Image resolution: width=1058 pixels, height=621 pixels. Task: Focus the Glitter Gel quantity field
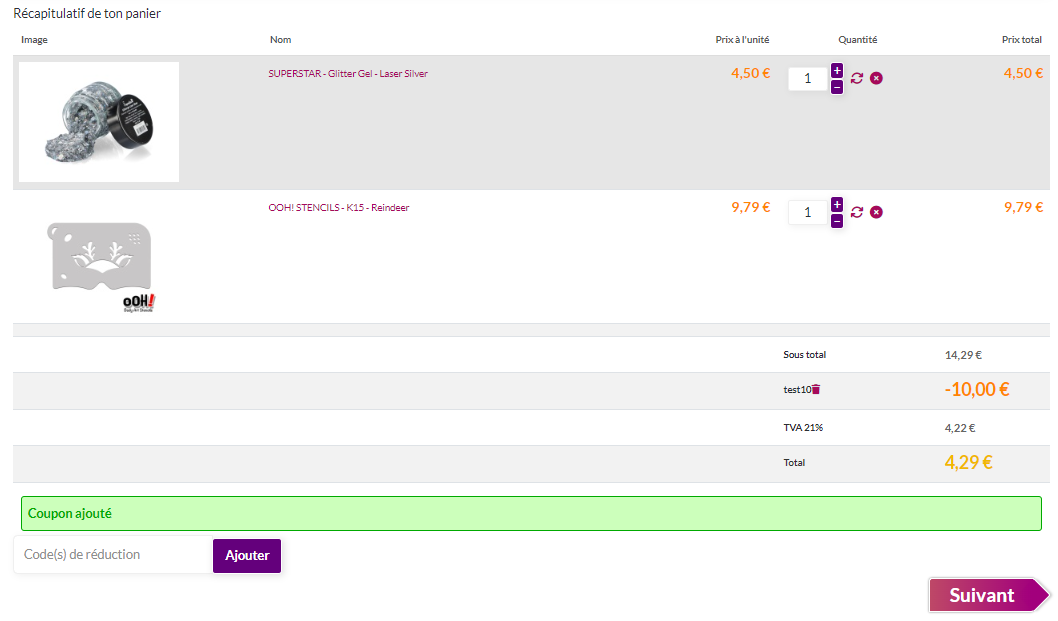(808, 78)
